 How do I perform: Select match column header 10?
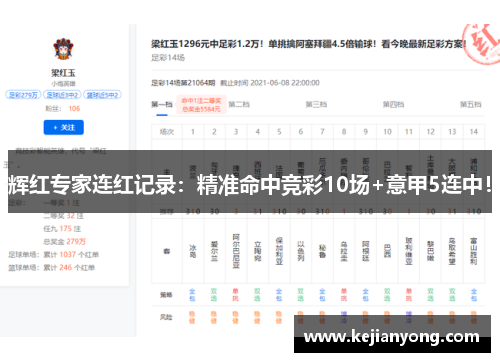click(x=387, y=132)
